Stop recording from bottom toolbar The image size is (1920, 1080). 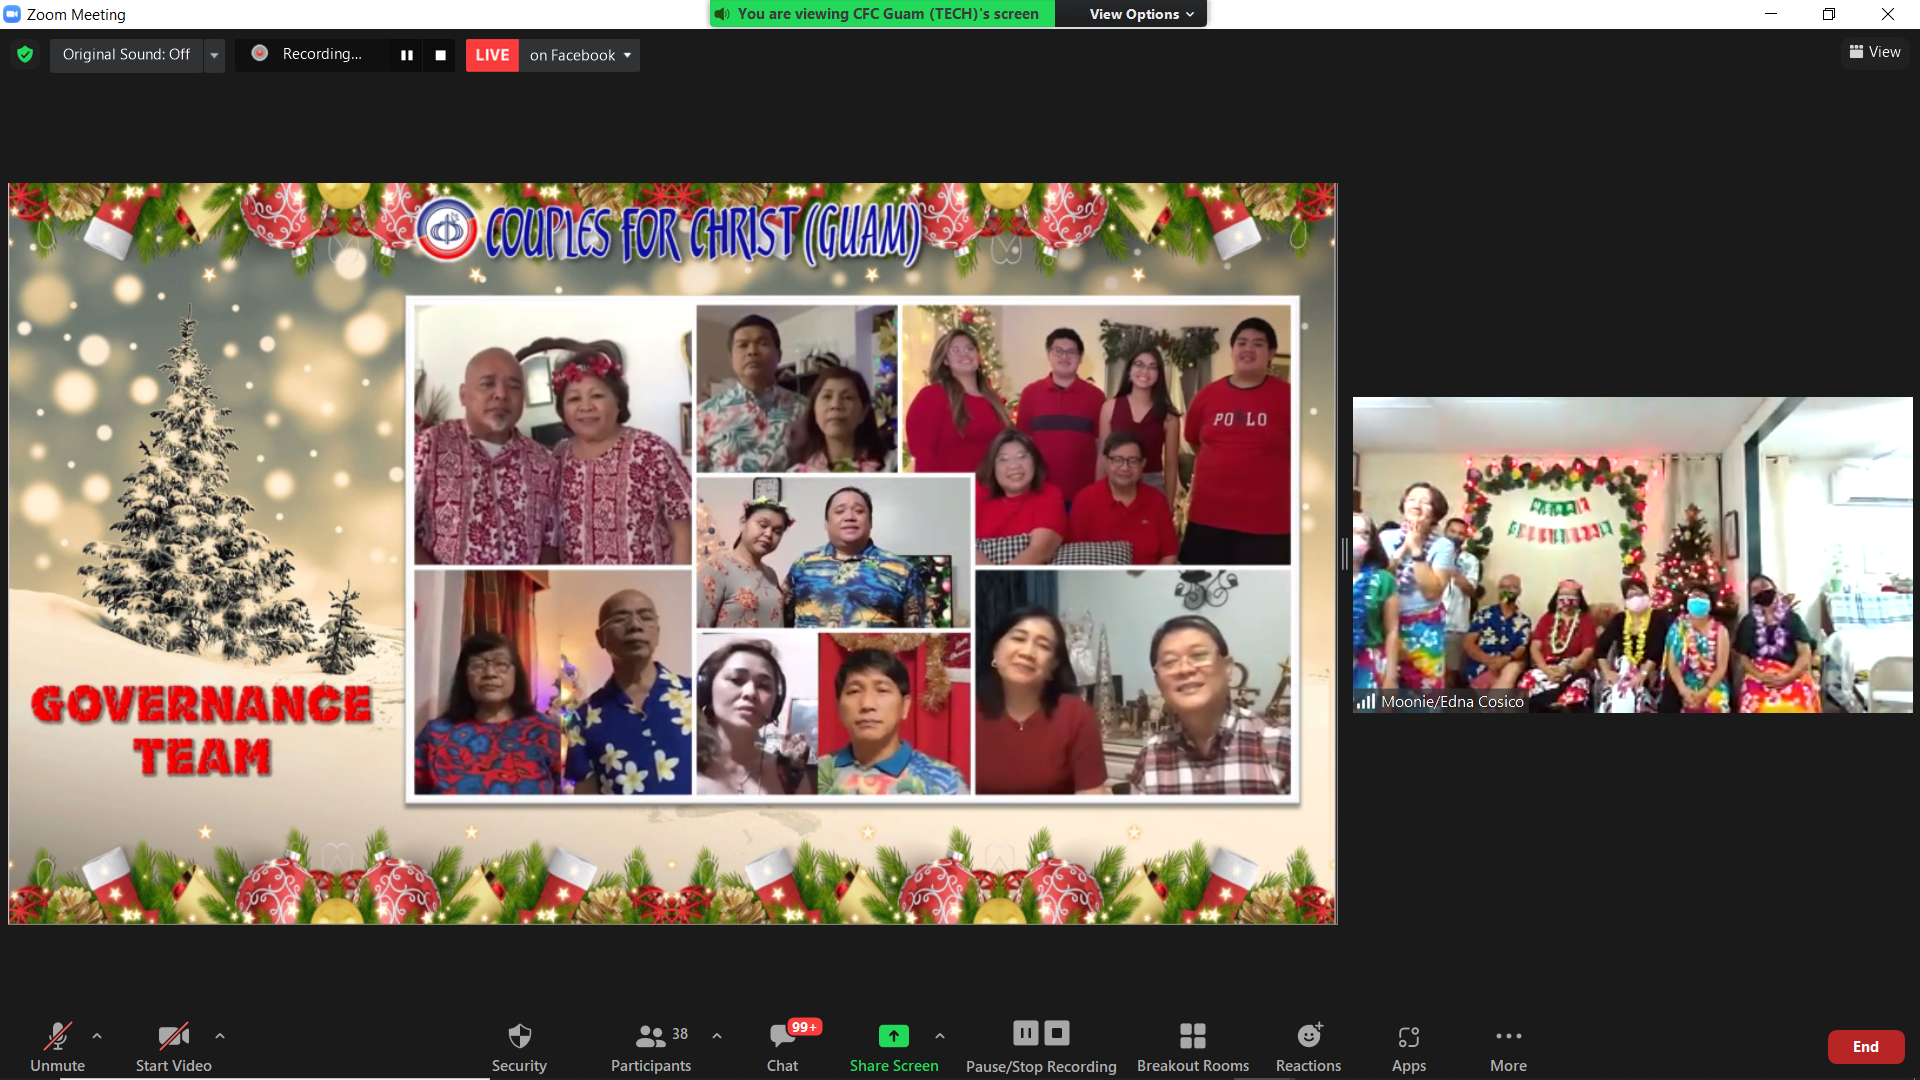click(1057, 1033)
